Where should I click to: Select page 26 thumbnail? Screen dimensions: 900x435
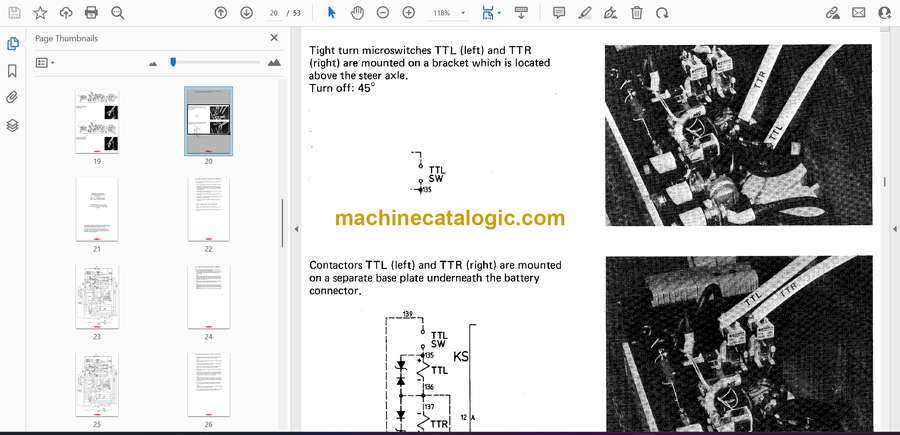pos(208,384)
